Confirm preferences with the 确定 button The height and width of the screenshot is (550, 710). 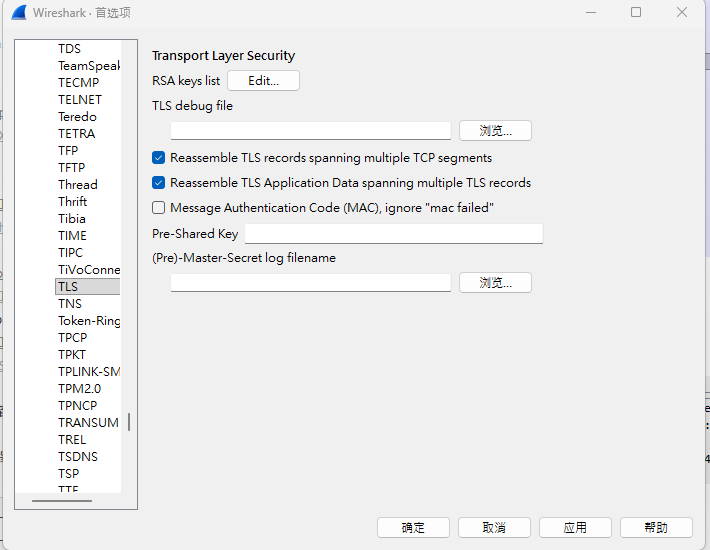(413, 527)
